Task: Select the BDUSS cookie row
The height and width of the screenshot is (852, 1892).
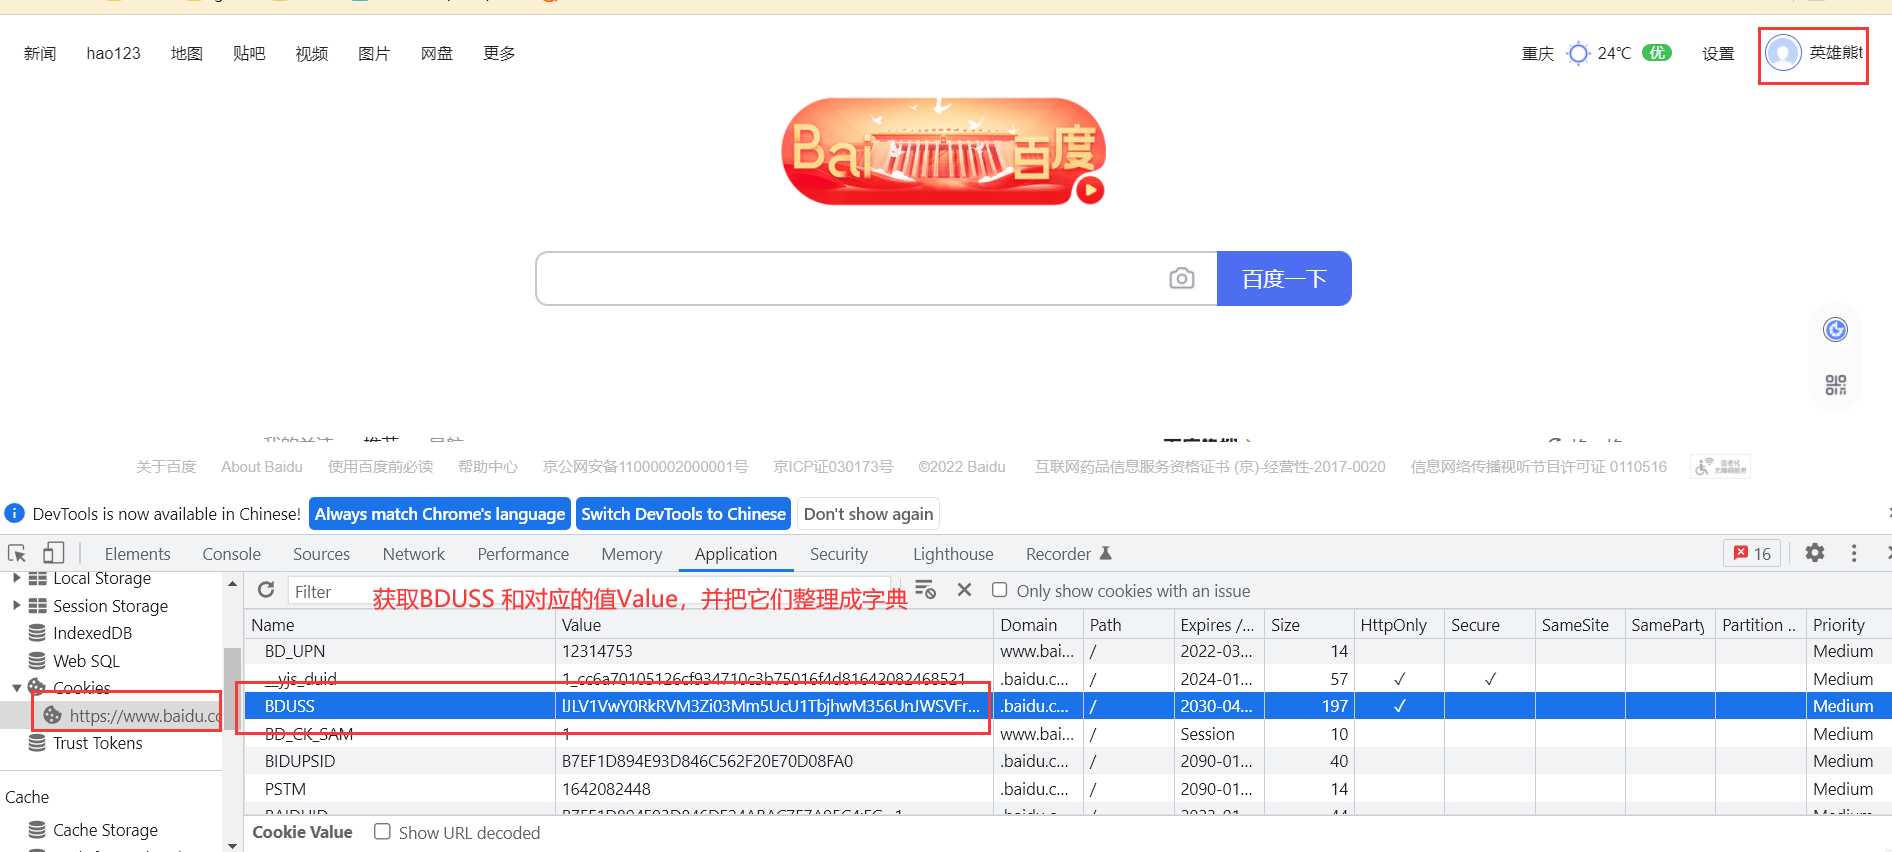Action: (1068, 706)
